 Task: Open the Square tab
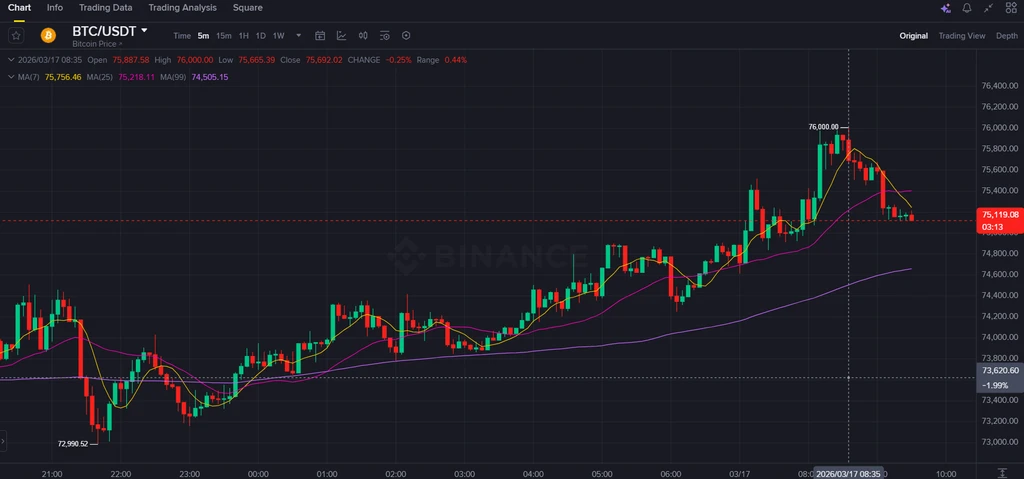[248, 8]
